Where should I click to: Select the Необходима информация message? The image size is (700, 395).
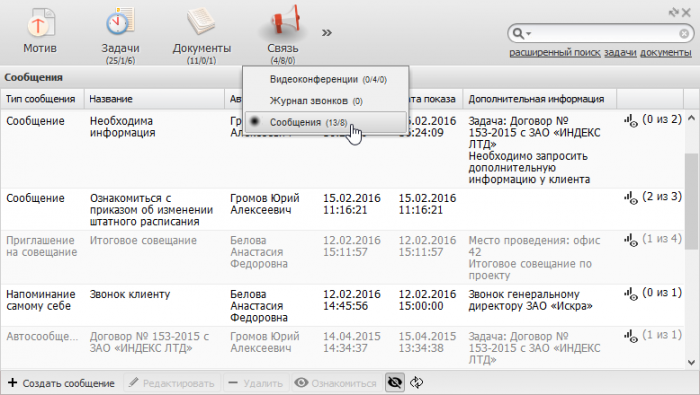tap(122, 127)
